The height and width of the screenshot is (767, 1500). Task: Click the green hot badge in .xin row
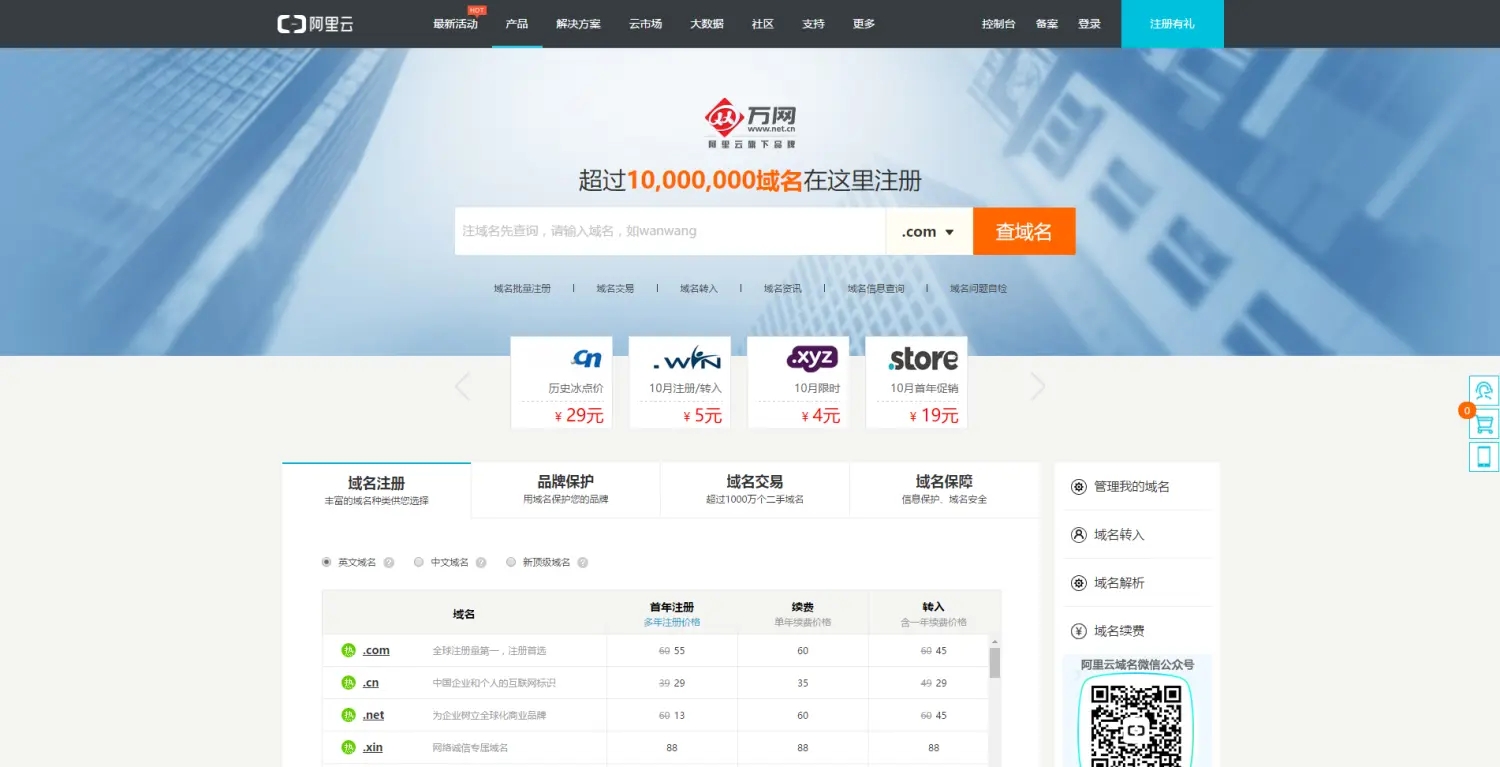pos(348,747)
